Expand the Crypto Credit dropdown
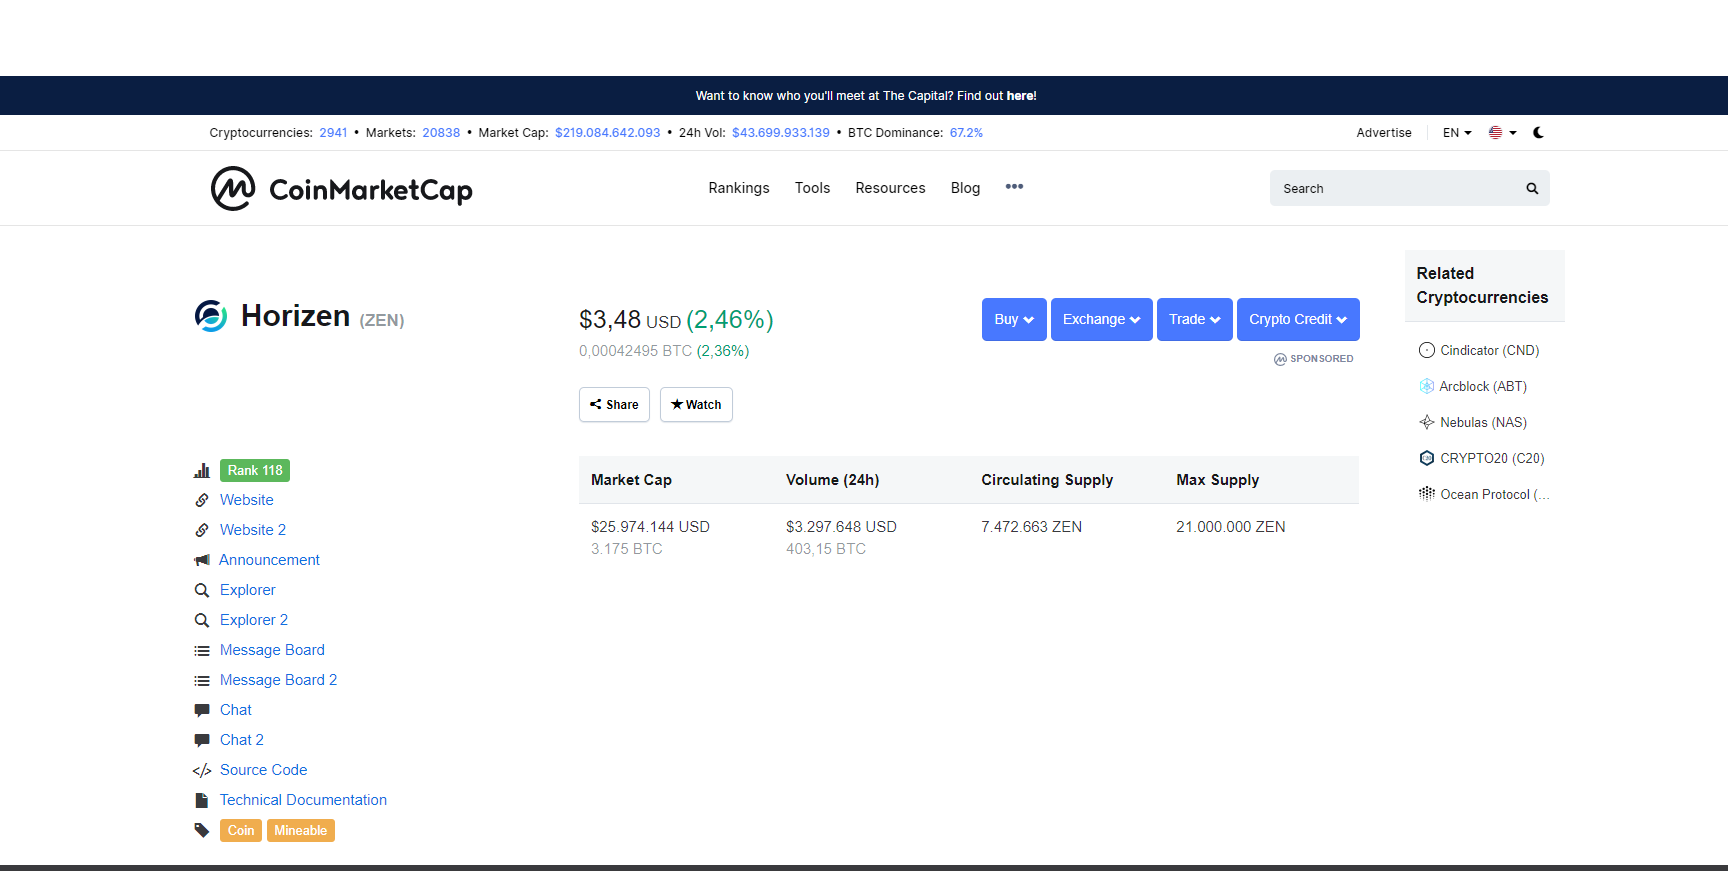Image resolution: width=1728 pixels, height=871 pixels. tap(1298, 319)
